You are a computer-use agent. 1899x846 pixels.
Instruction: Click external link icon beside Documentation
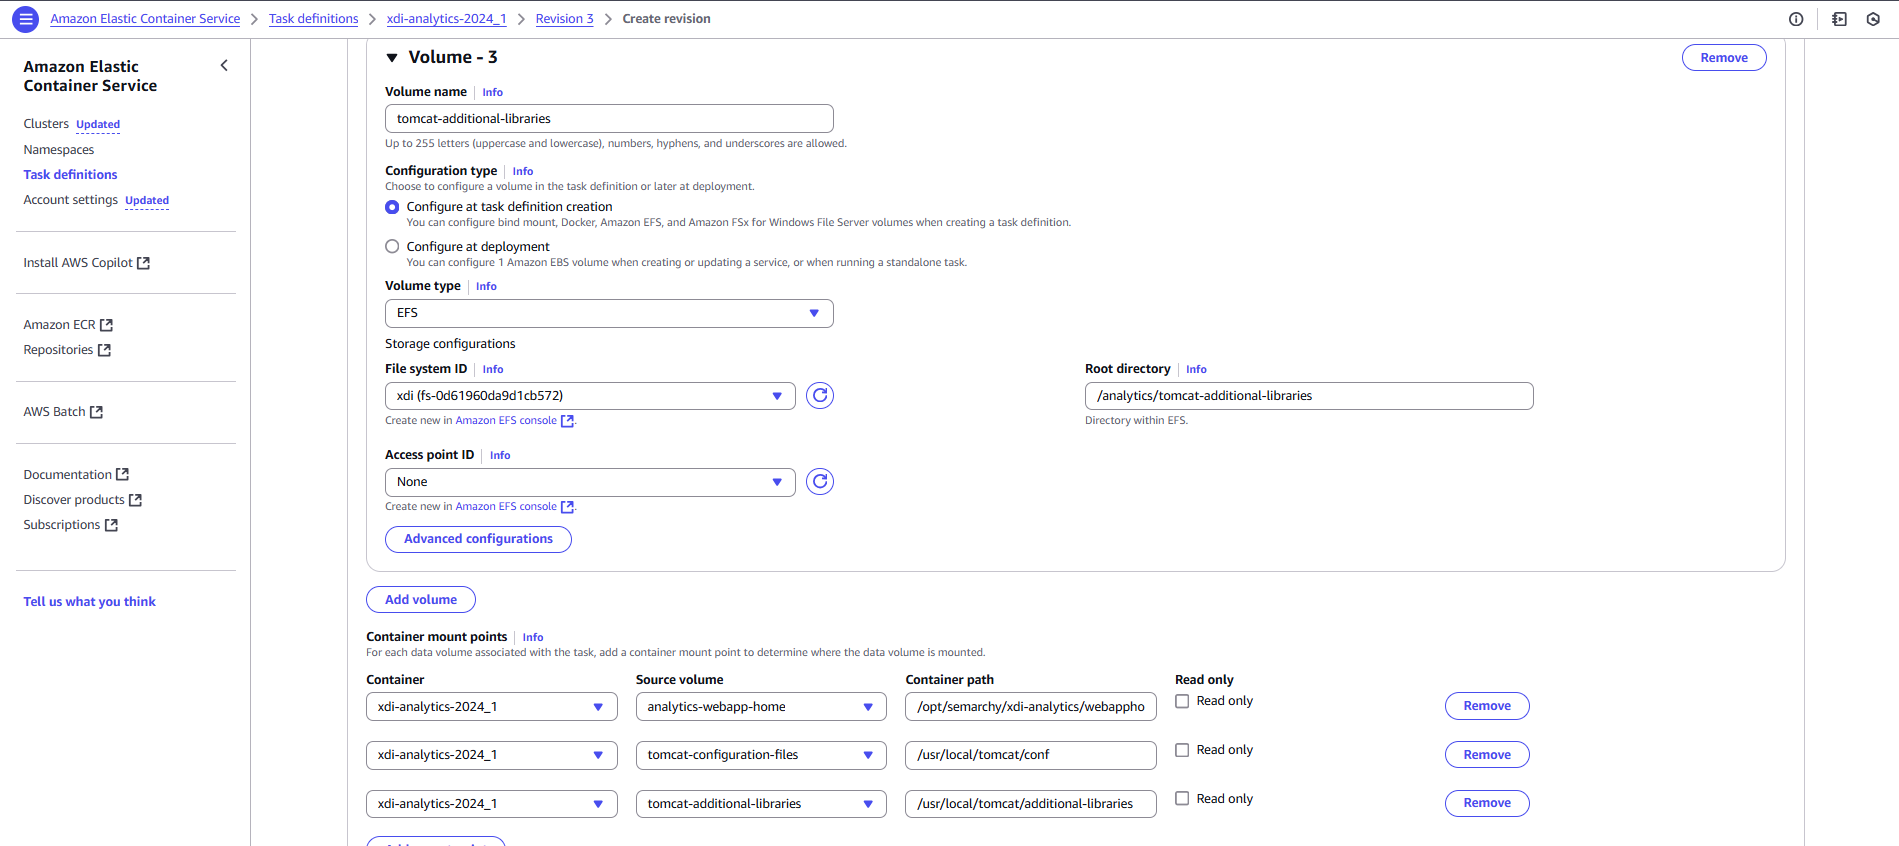click(122, 475)
